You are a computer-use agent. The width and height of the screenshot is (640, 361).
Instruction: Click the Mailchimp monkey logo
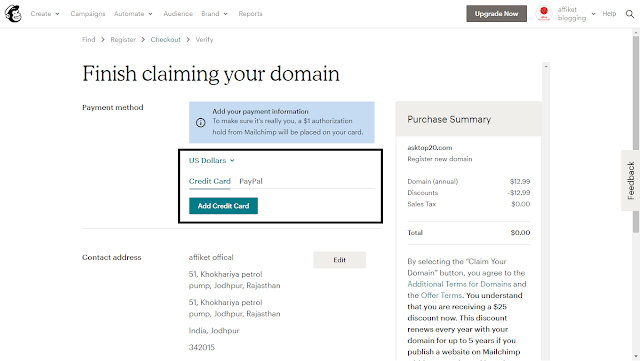click(x=13, y=13)
